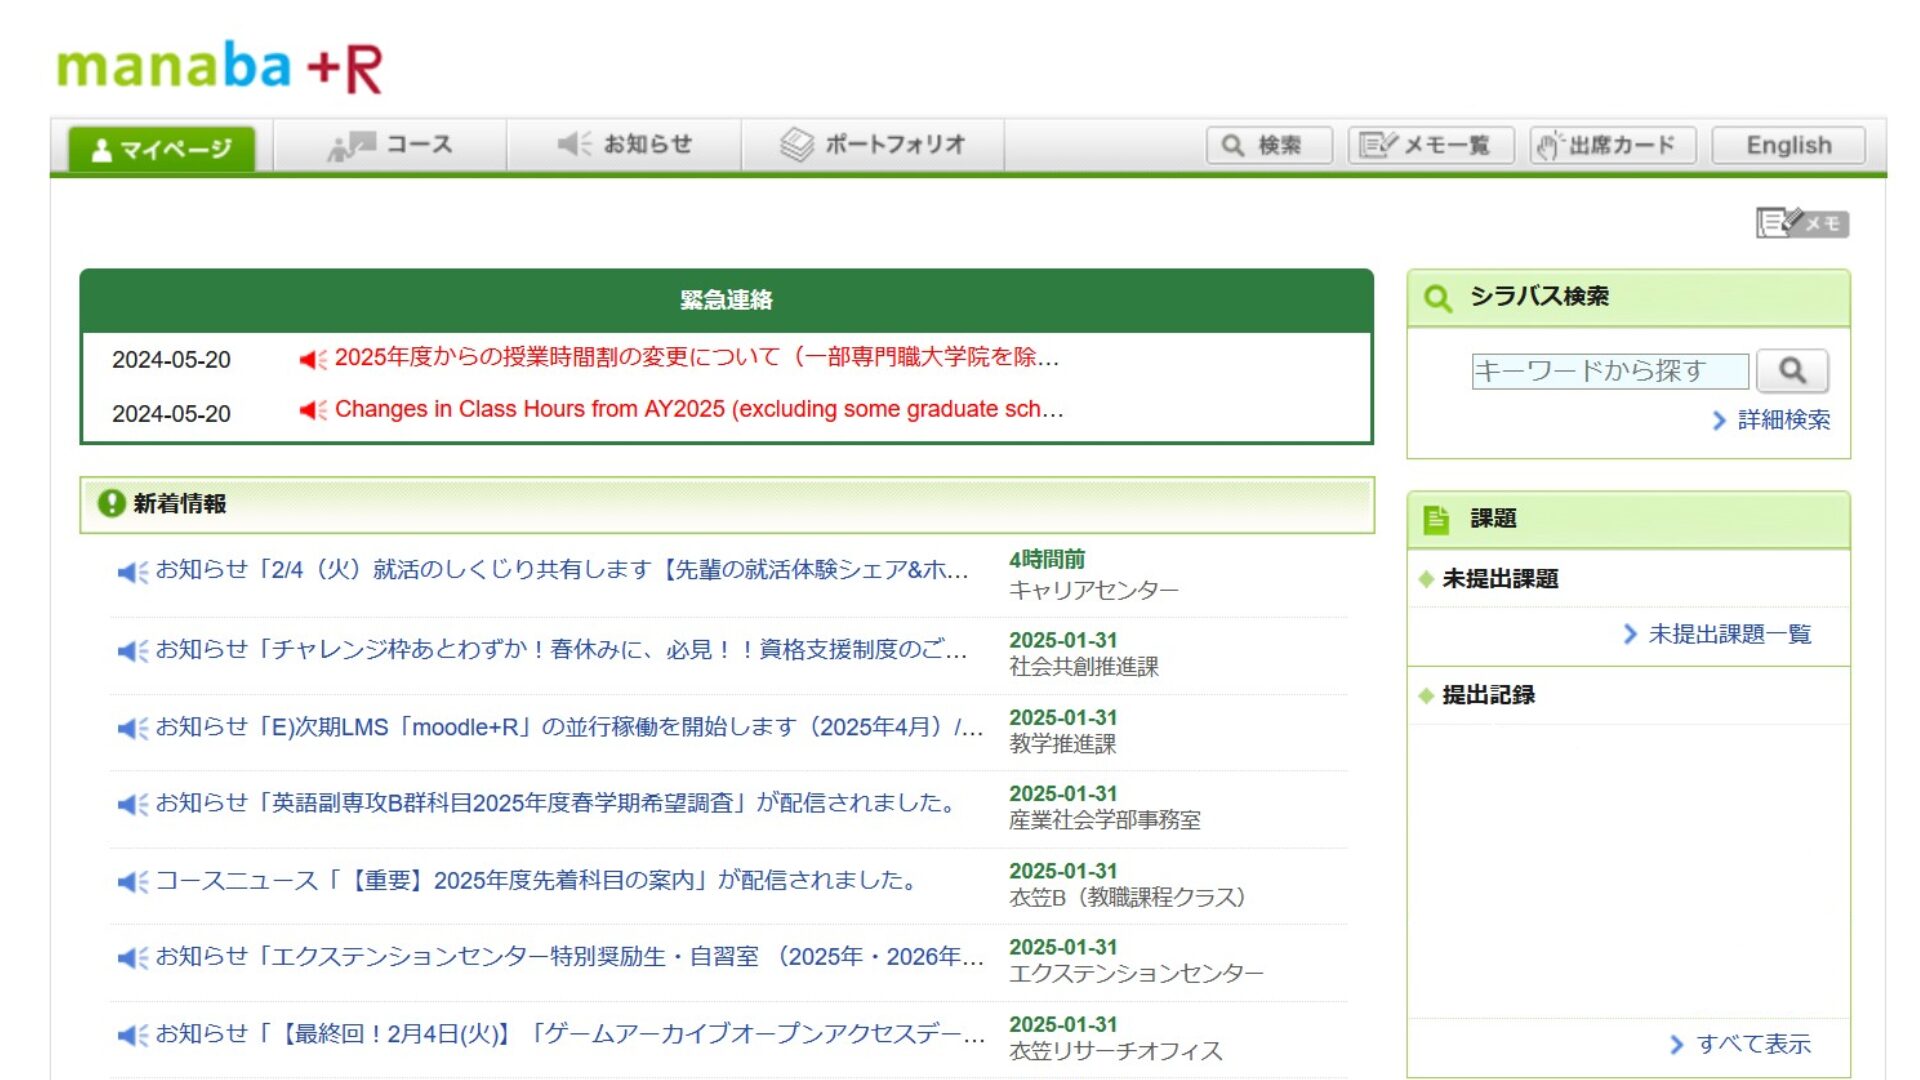
Task: Click the megaphone icon beside the 英語副専攻 notice
Action: click(x=132, y=804)
